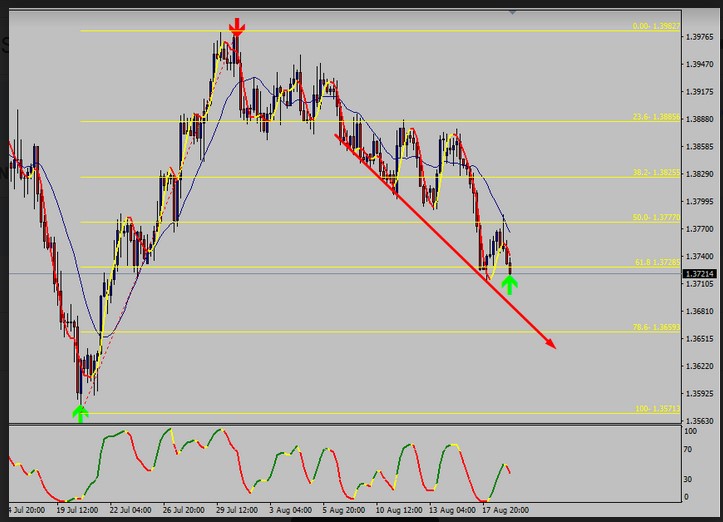
Task: Click the 1.36220 price on the axis
Action: [699, 366]
